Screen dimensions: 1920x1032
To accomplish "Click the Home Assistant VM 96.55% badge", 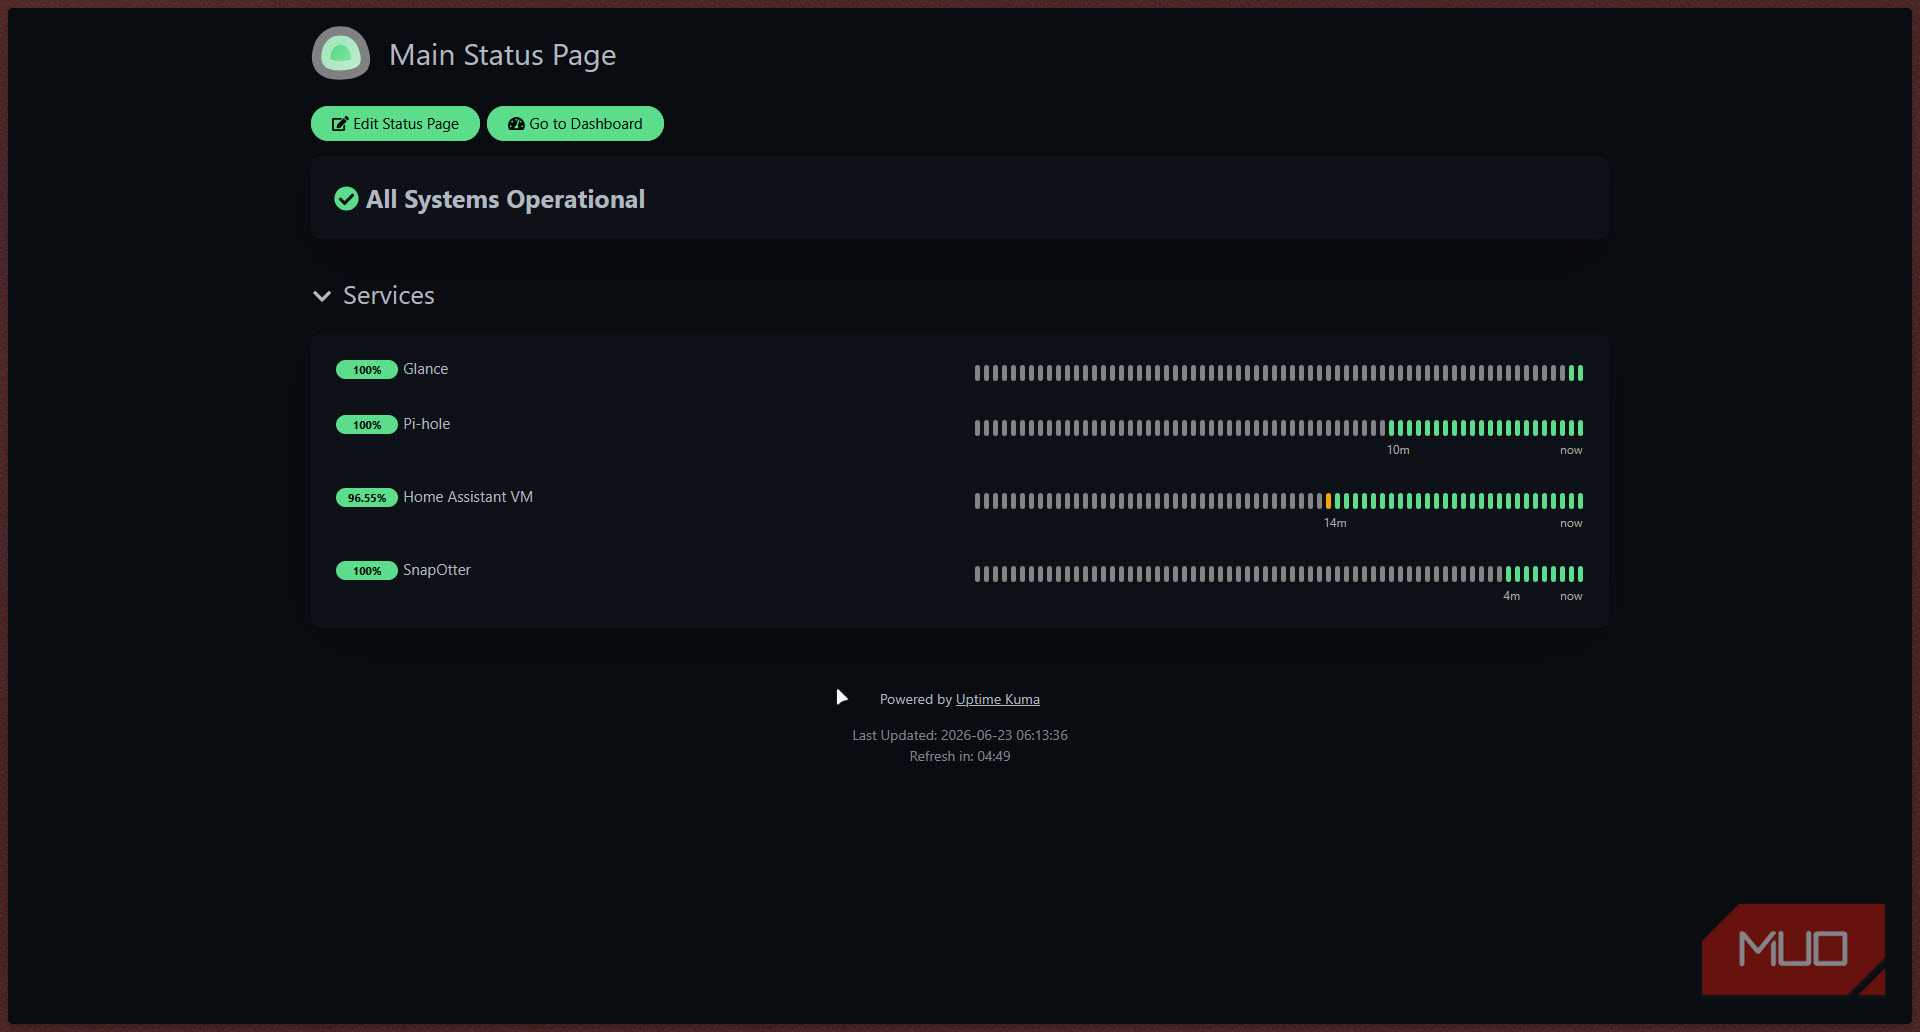I will click(367, 498).
